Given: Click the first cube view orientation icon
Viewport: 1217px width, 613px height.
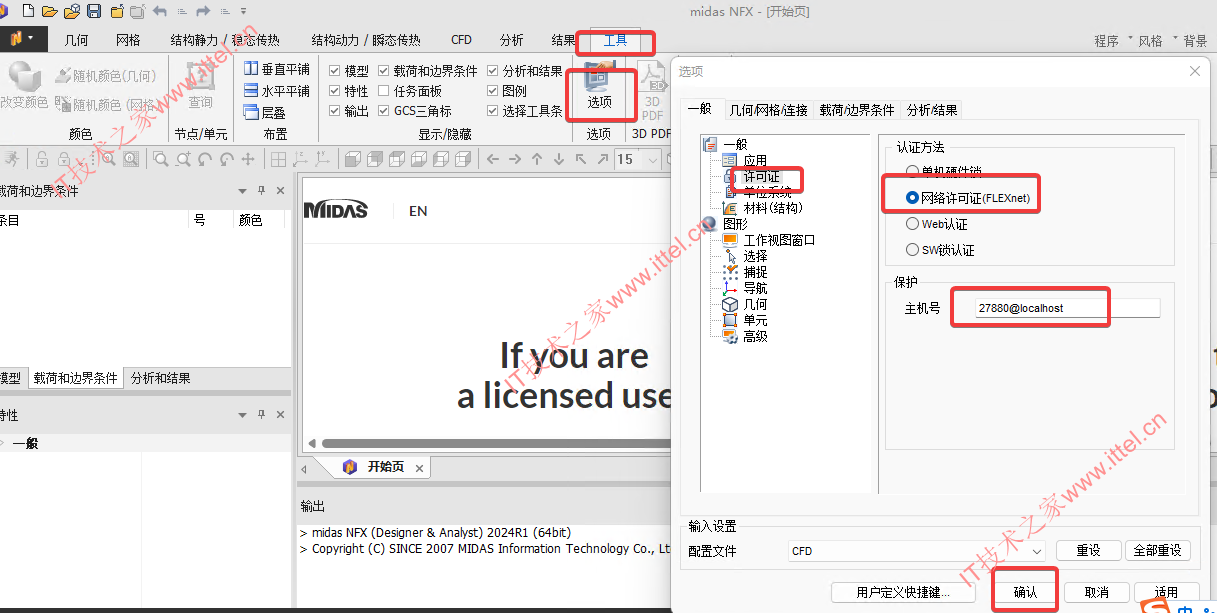Looking at the screenshot, I should [x=352, y=159].
